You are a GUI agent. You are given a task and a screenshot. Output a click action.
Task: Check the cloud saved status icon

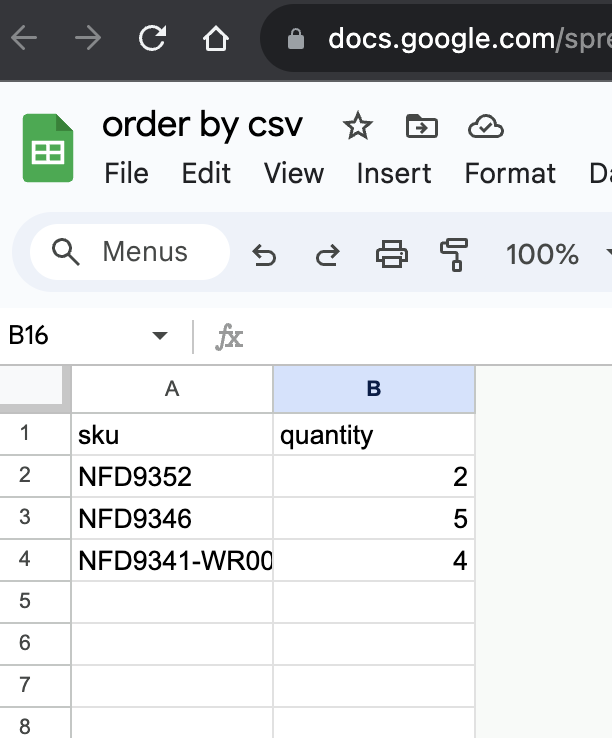[x=485, y=127]
